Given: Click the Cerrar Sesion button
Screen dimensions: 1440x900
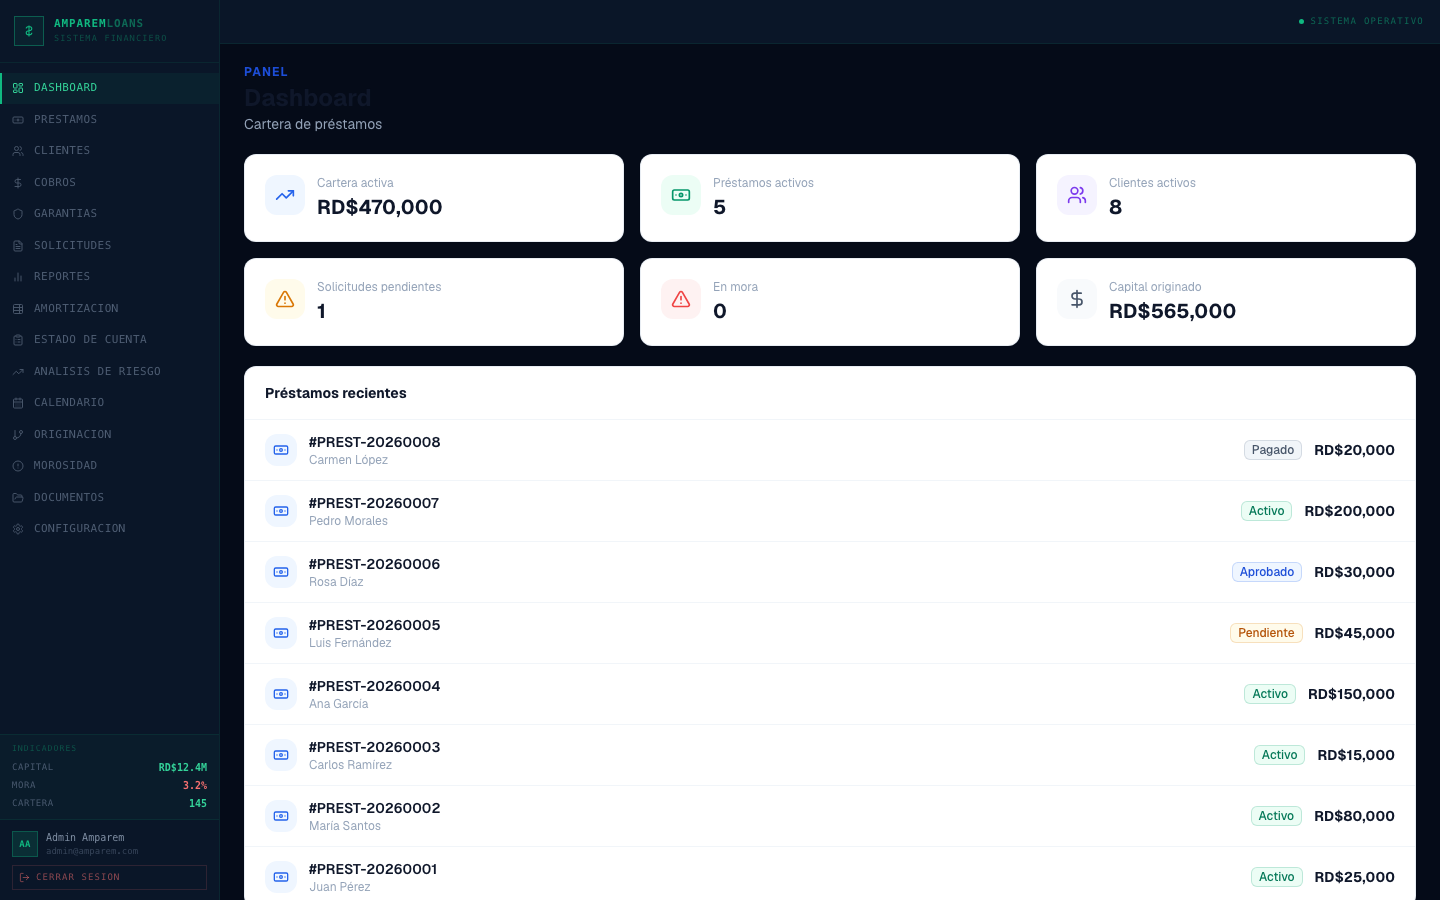Looking at the screenshot, I should point(110,877).
